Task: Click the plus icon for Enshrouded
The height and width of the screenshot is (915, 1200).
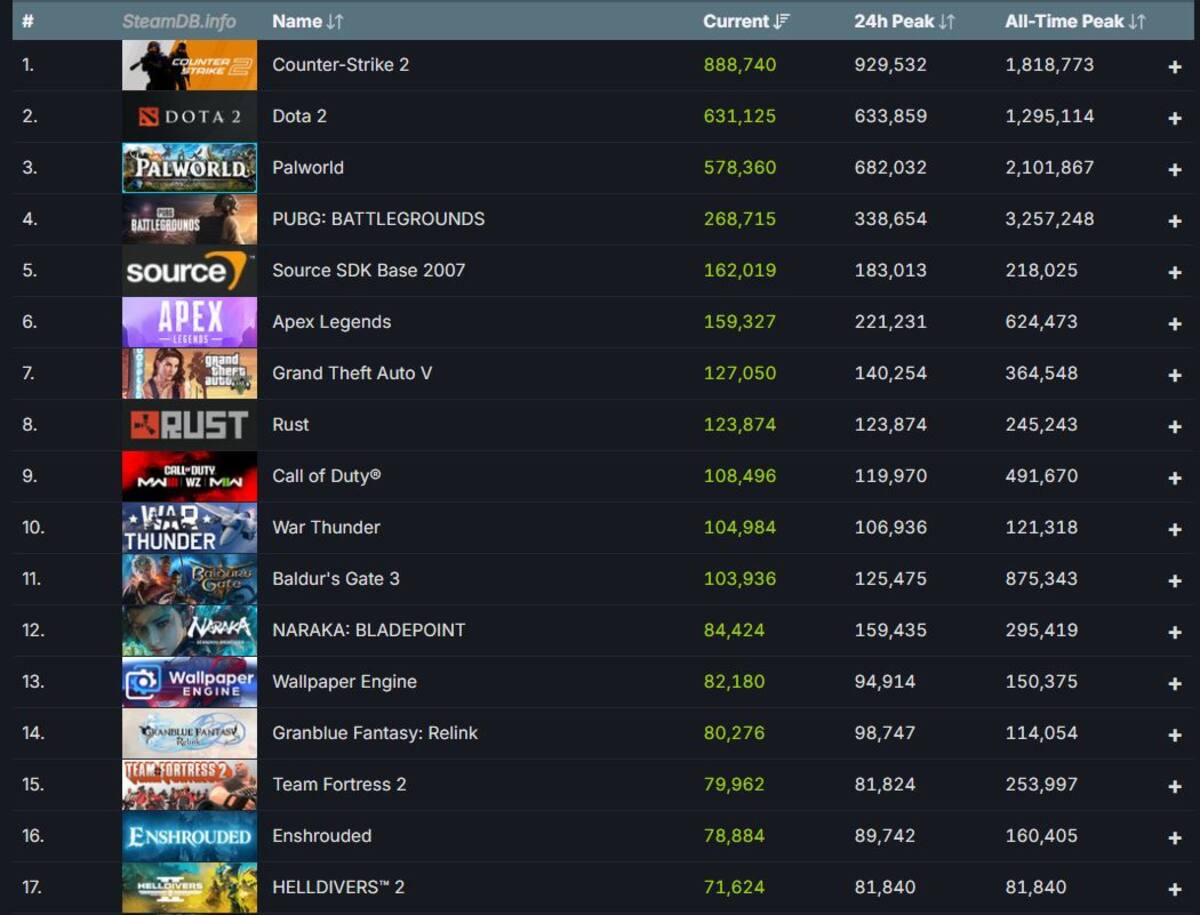Action: (1175, 838)
